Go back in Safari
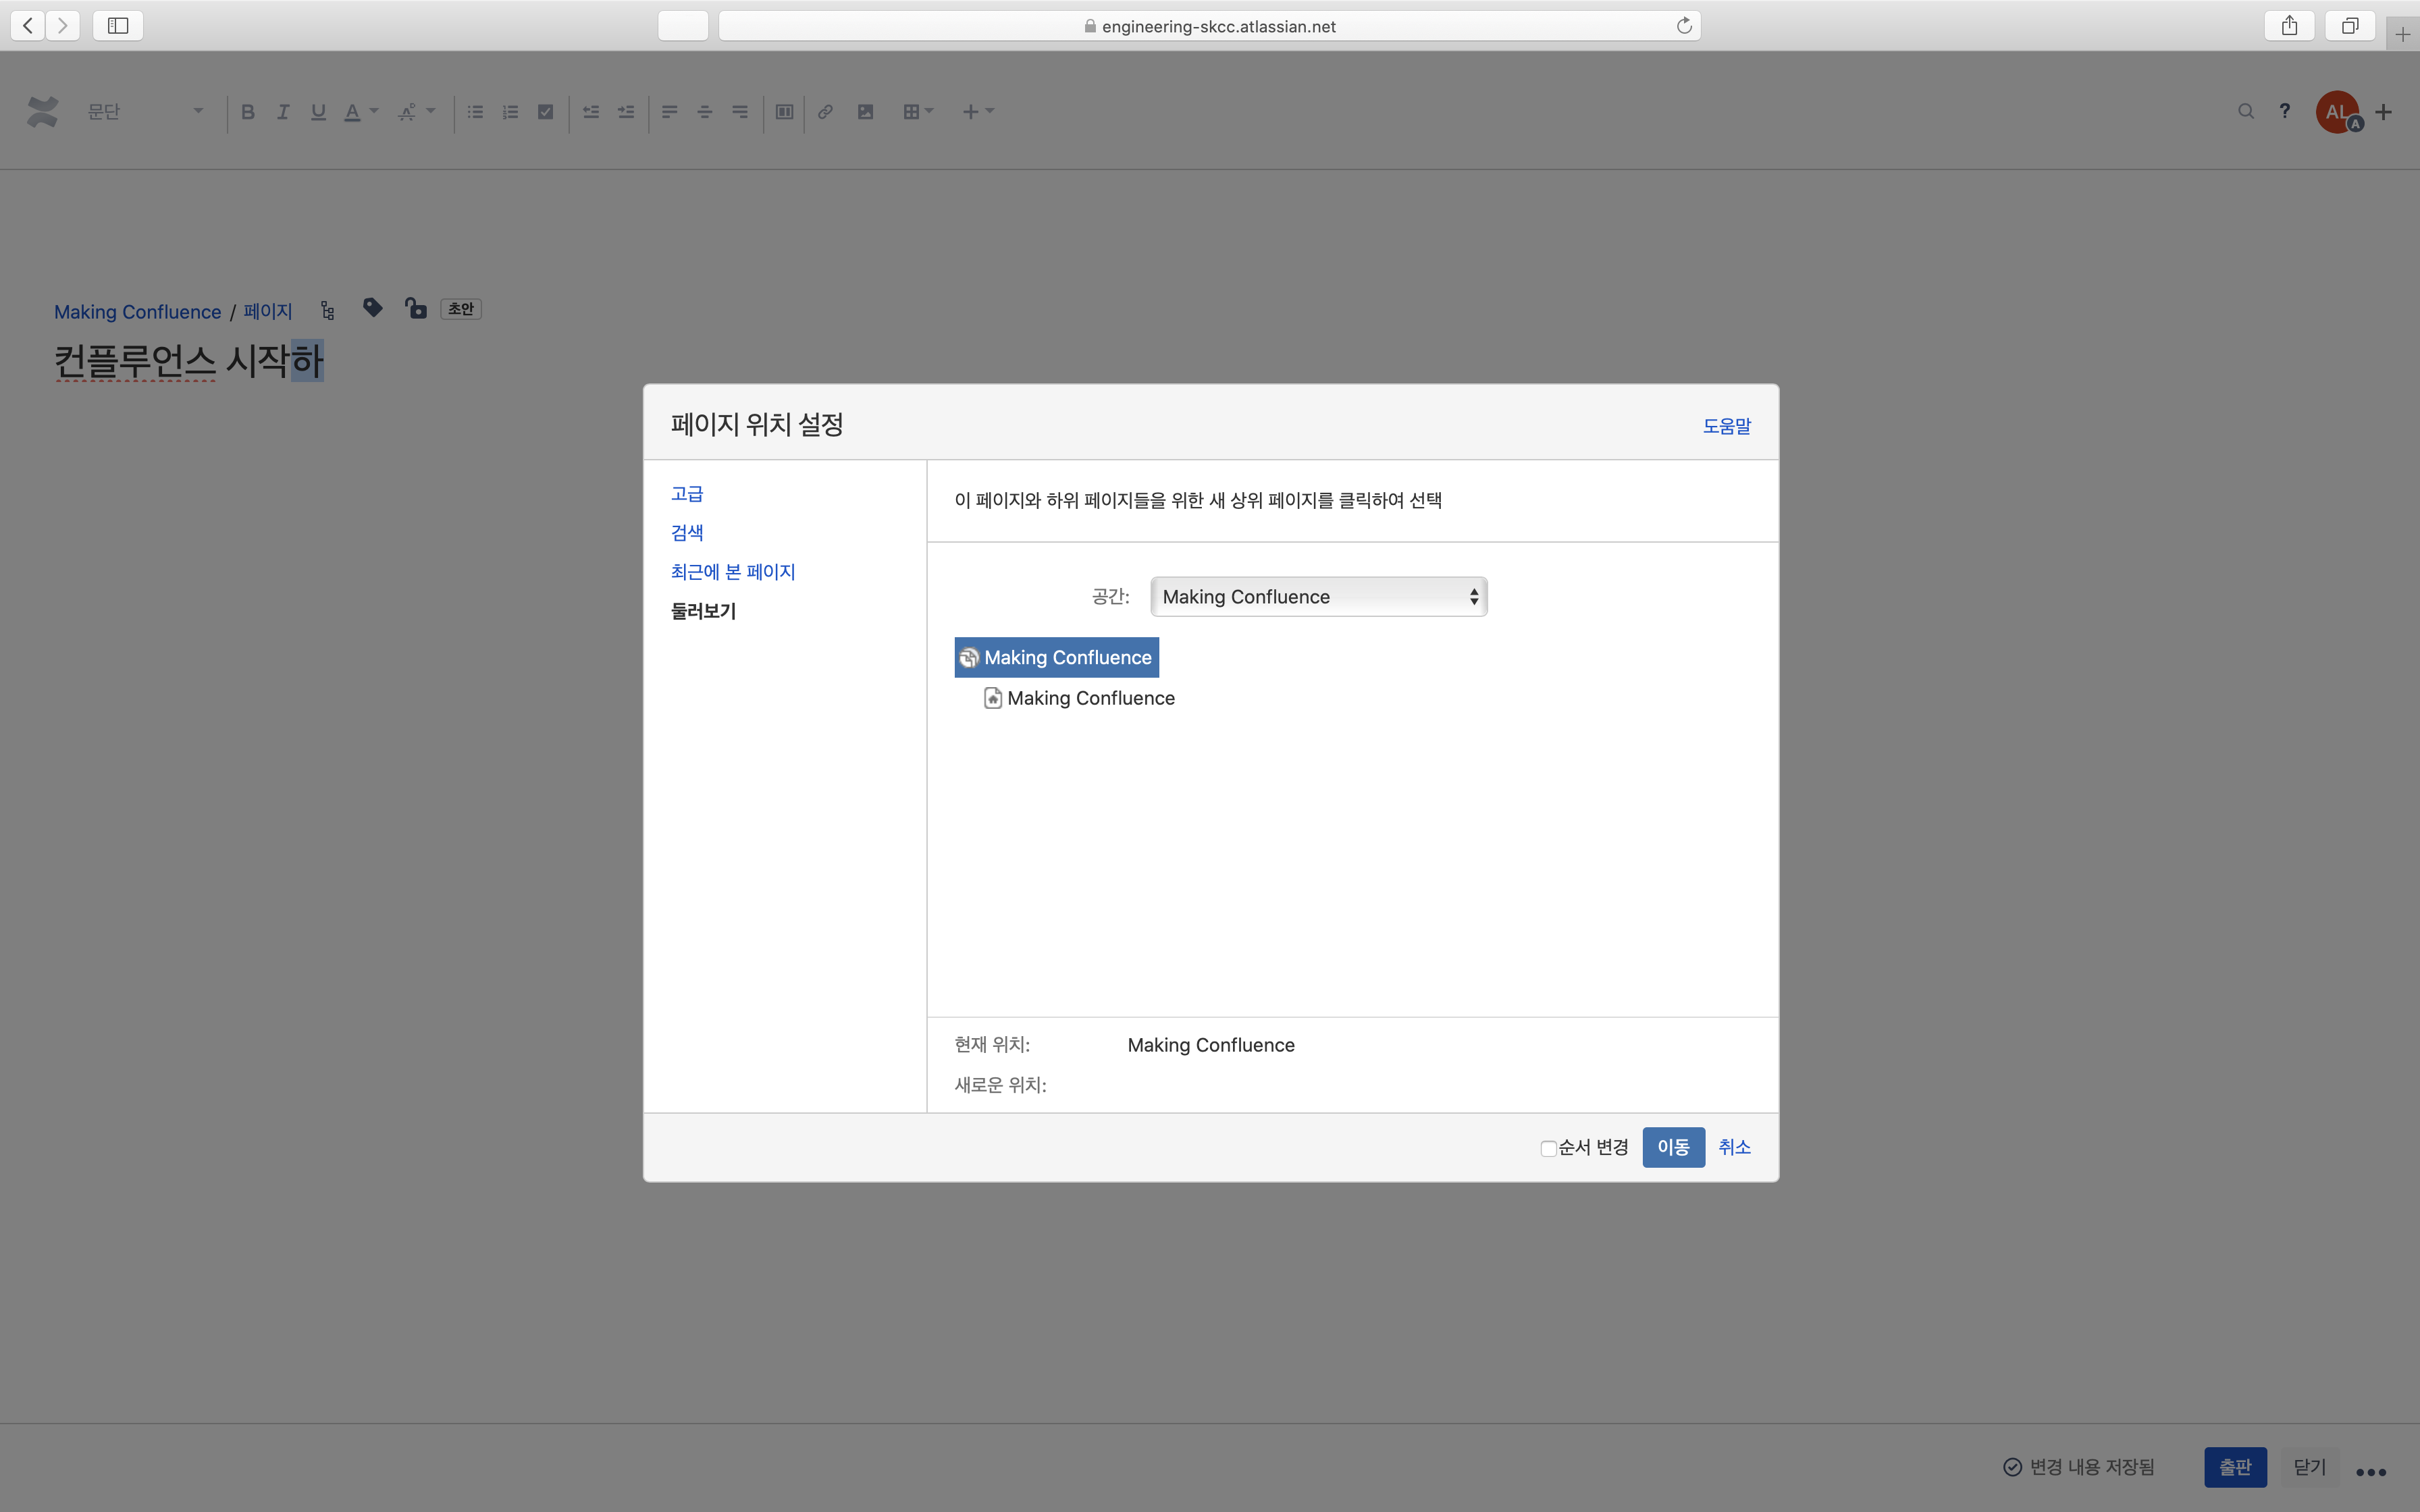 28,25
